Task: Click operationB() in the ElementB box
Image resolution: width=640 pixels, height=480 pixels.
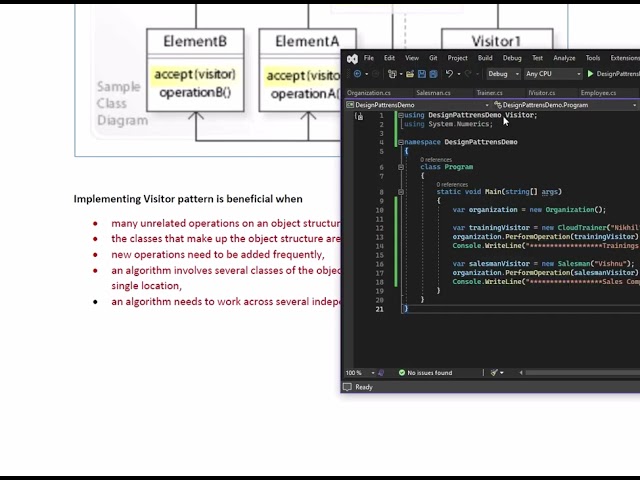Action: [x=195, y=93]
